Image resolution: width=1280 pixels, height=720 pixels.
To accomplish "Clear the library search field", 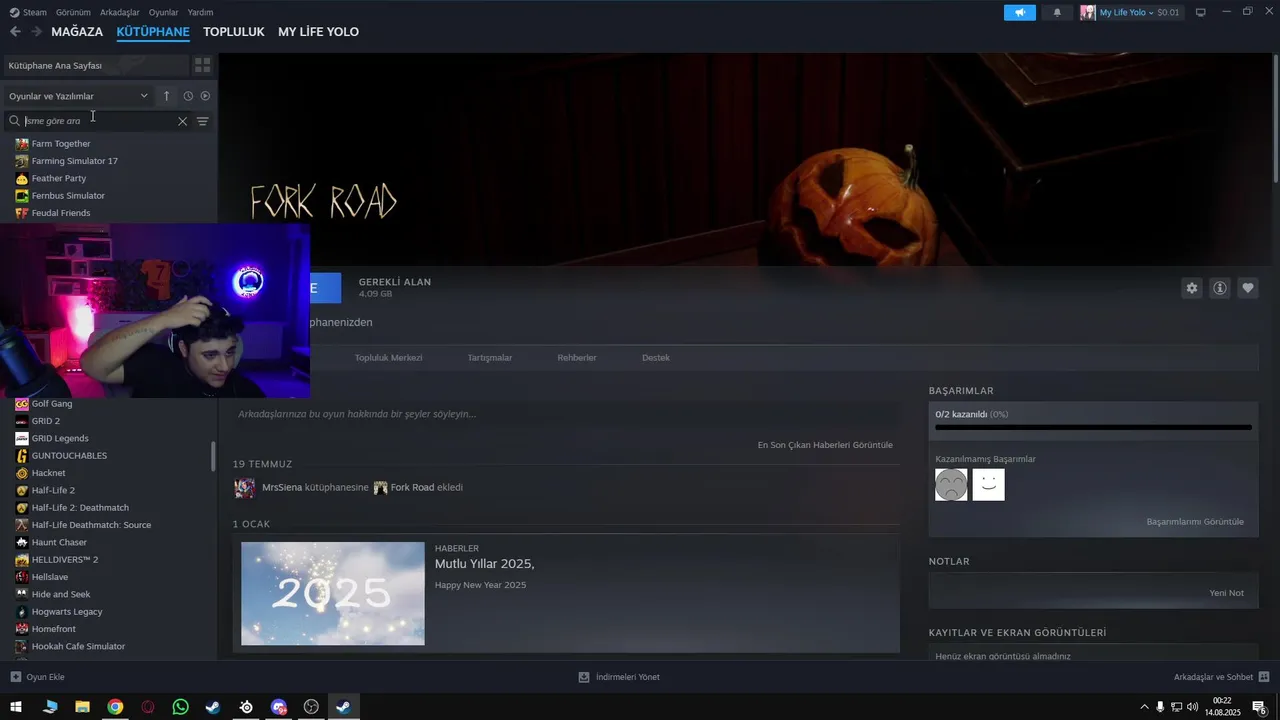I will pyautogui.click(x=182, y=121).
